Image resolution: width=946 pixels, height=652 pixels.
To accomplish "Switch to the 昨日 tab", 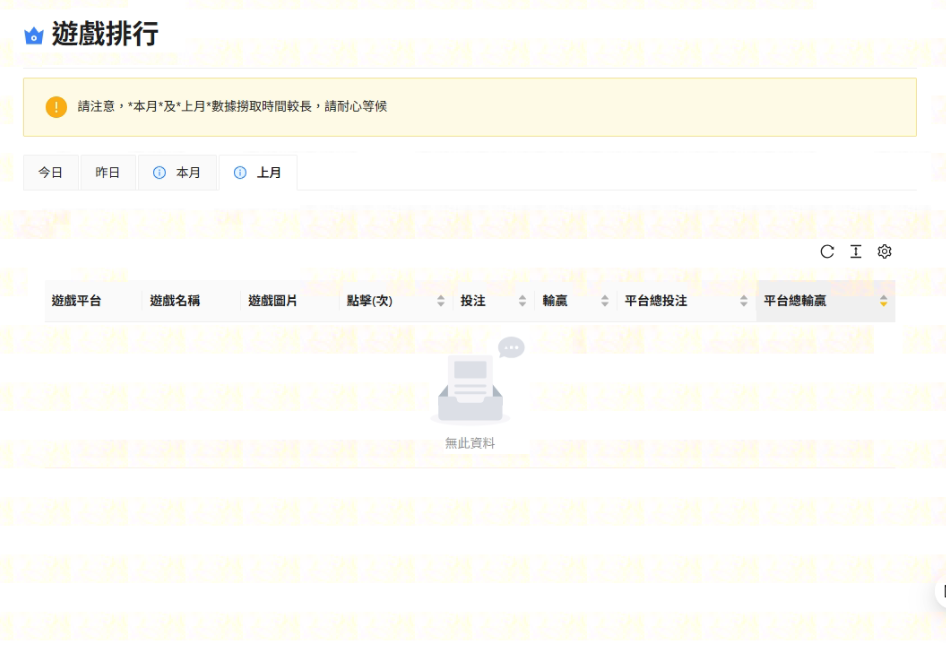I will [108, 173].
